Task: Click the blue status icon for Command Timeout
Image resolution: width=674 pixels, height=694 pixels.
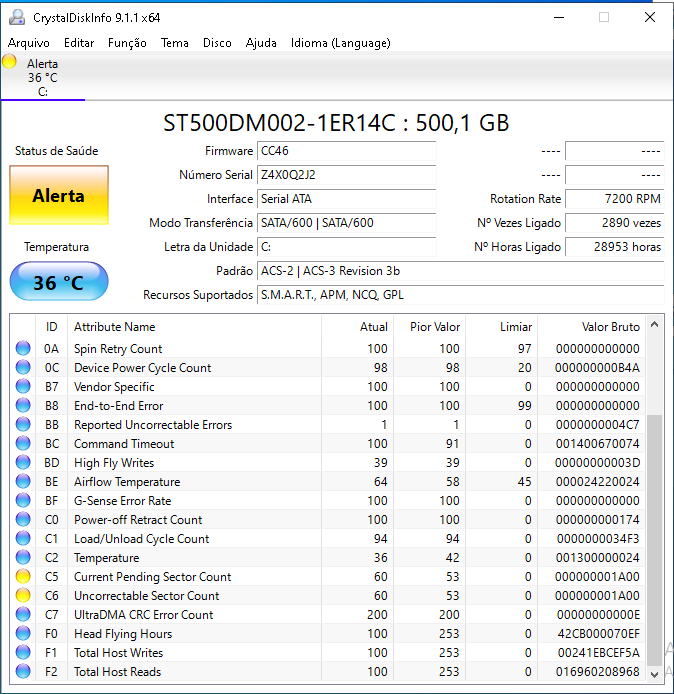Action: pyautogui.click(x=23, y=443)
